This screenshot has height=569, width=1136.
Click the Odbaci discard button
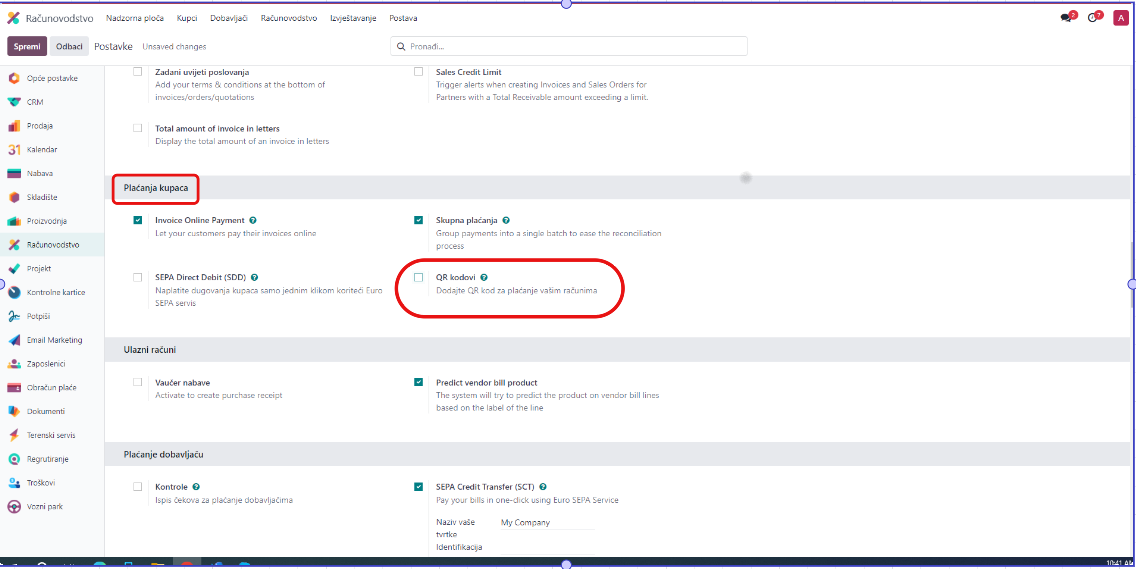coord(69,46)
